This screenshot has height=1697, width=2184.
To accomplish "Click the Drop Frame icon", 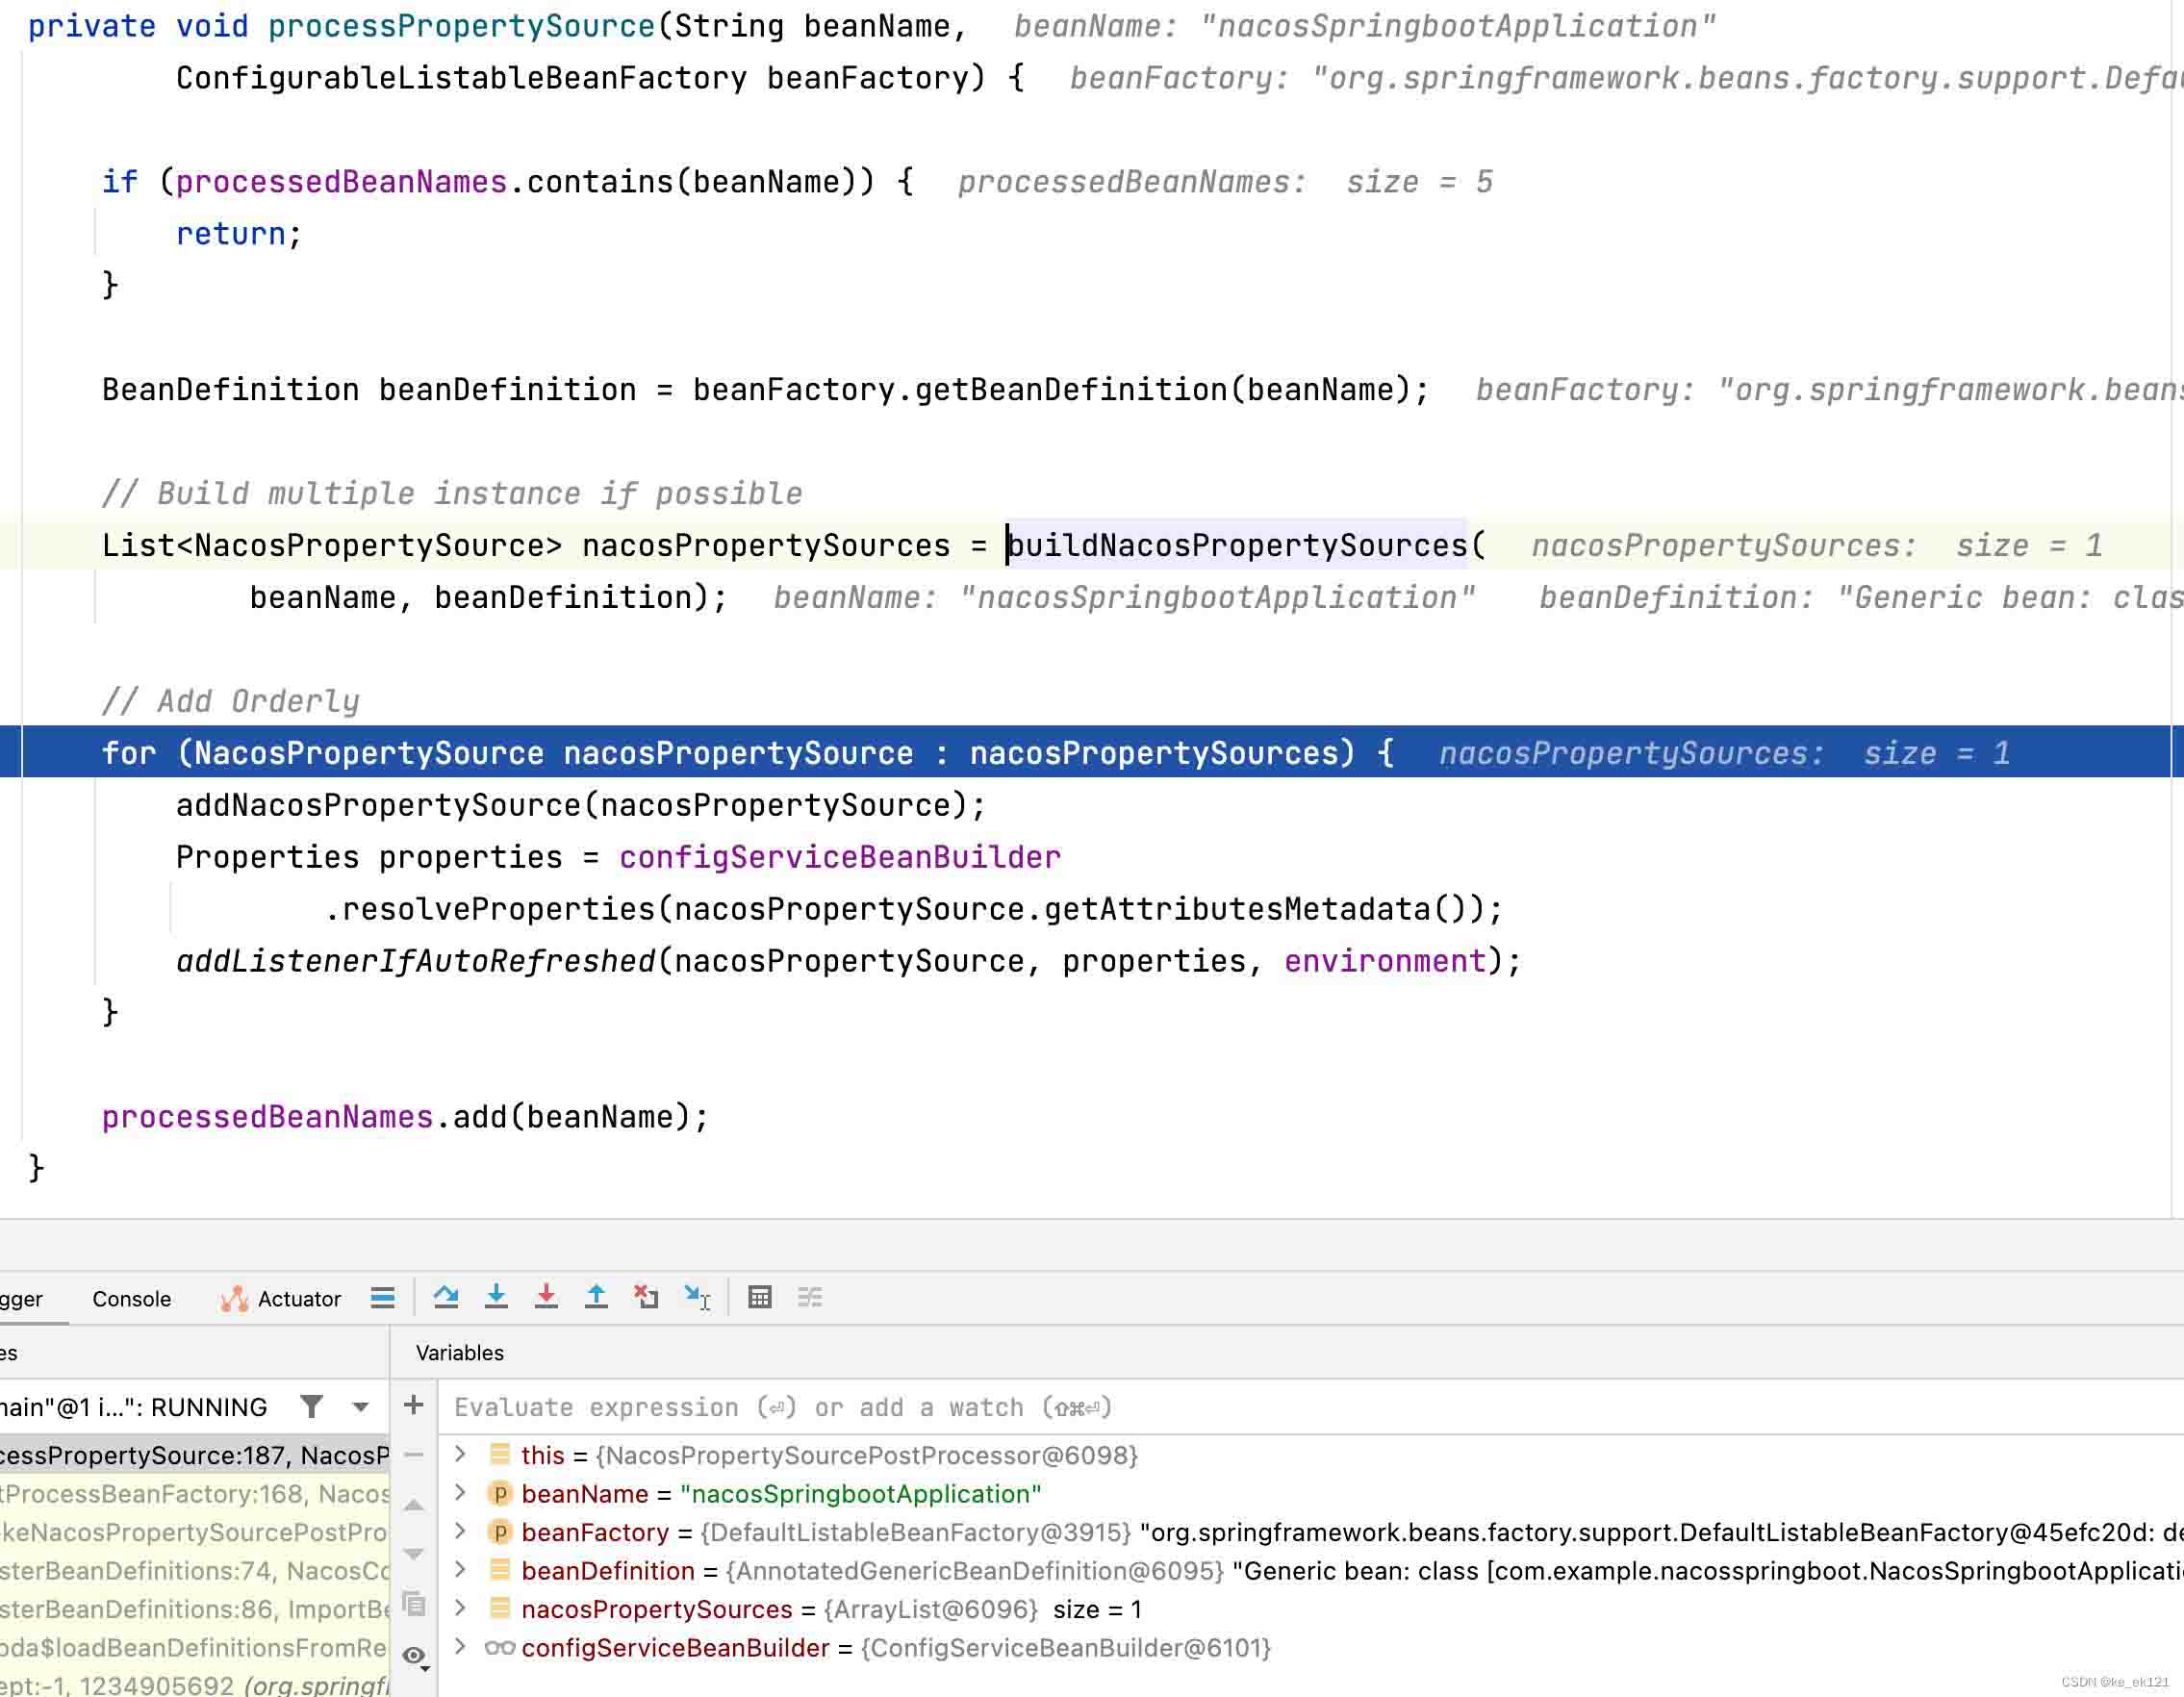I will coord(646,1297).
